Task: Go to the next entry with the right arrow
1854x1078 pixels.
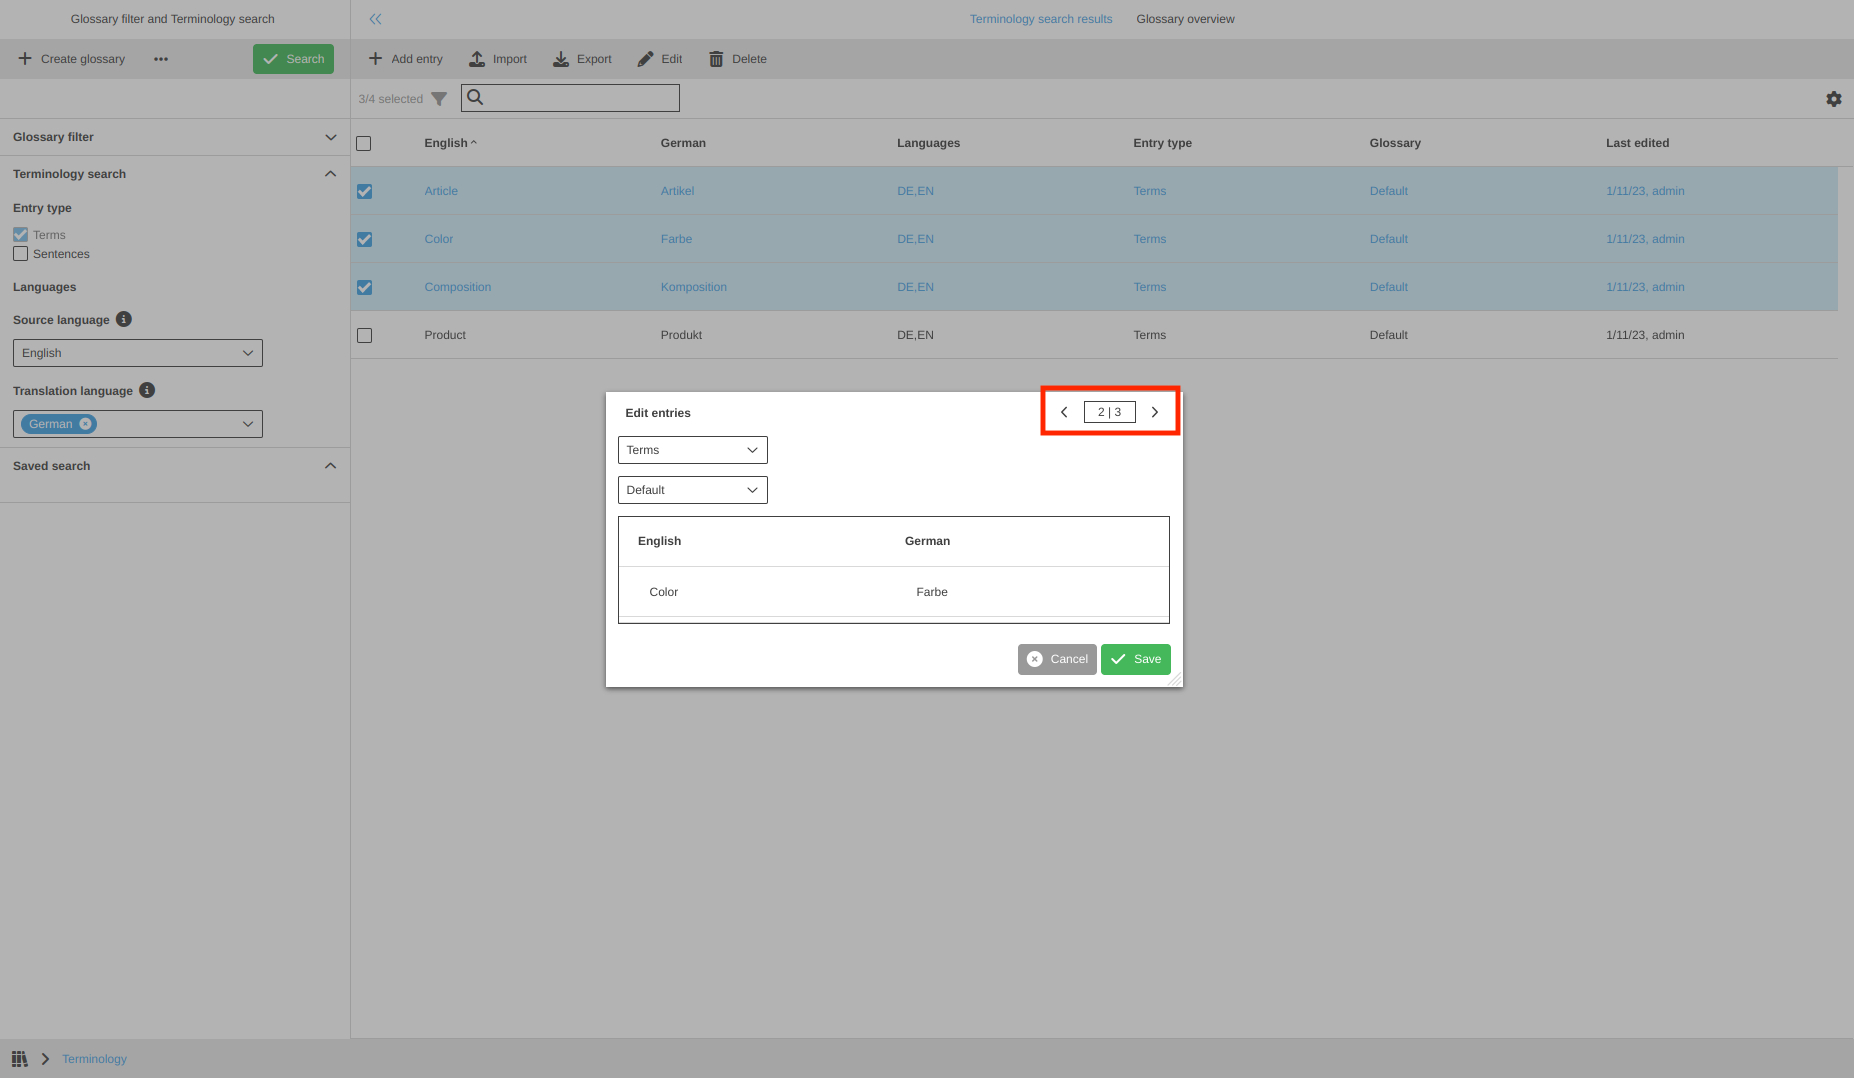Action: tap(1155, 411)
